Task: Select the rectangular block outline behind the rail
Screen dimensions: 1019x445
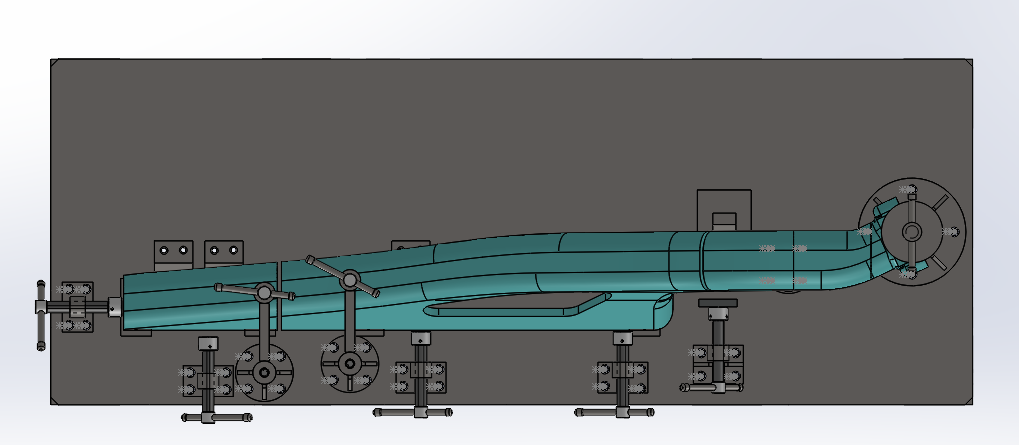Action: click(724, 209)
